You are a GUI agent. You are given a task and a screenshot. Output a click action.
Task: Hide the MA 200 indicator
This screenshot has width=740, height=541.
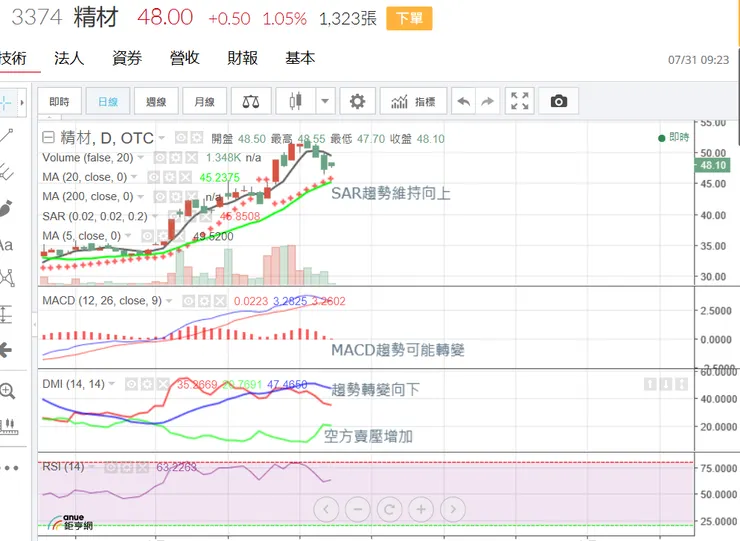coord(160,196)
